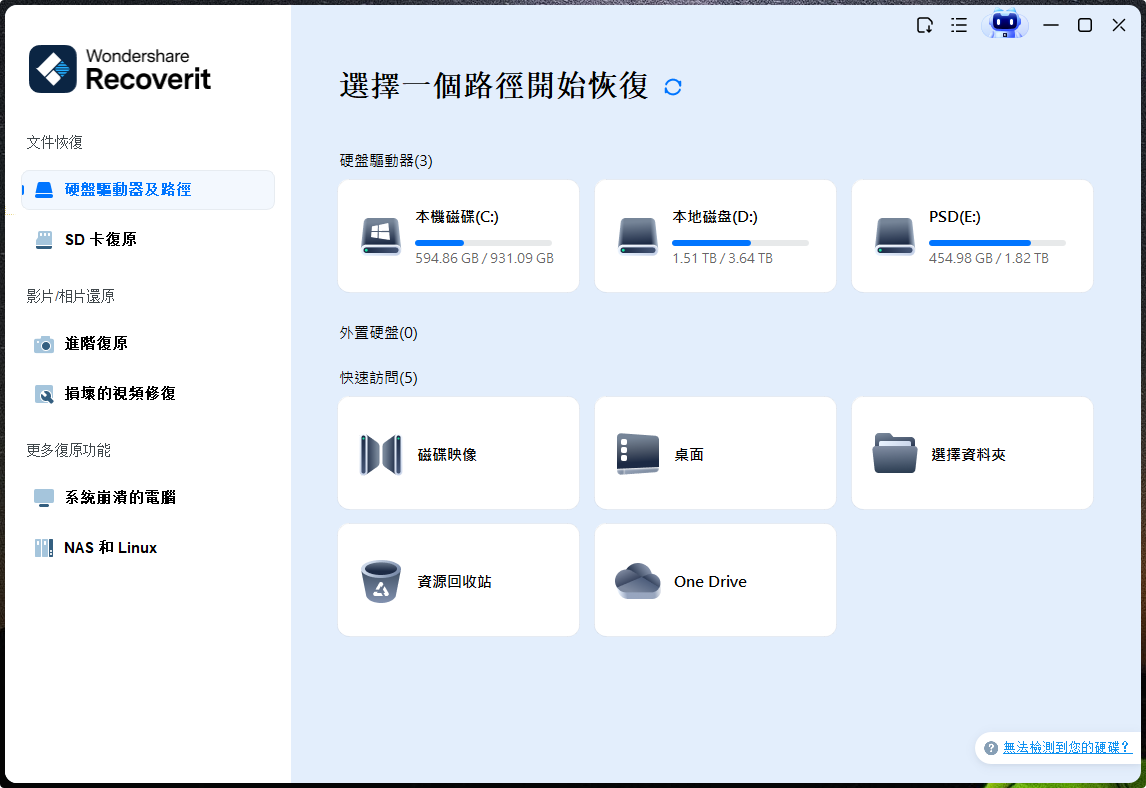Screen dimensions: 1146x788
Task: Click the E: drive usage bar
Action: [x=997, y=243]
